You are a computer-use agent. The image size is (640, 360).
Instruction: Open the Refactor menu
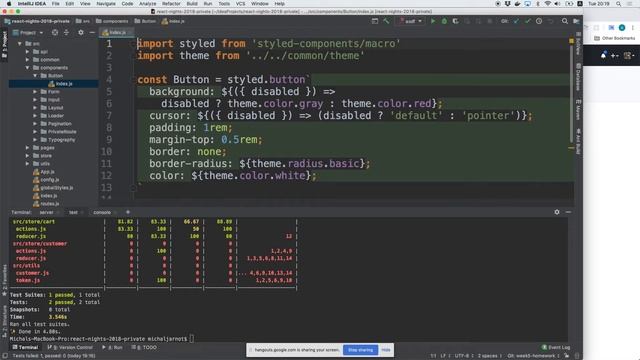coord(171,4)
